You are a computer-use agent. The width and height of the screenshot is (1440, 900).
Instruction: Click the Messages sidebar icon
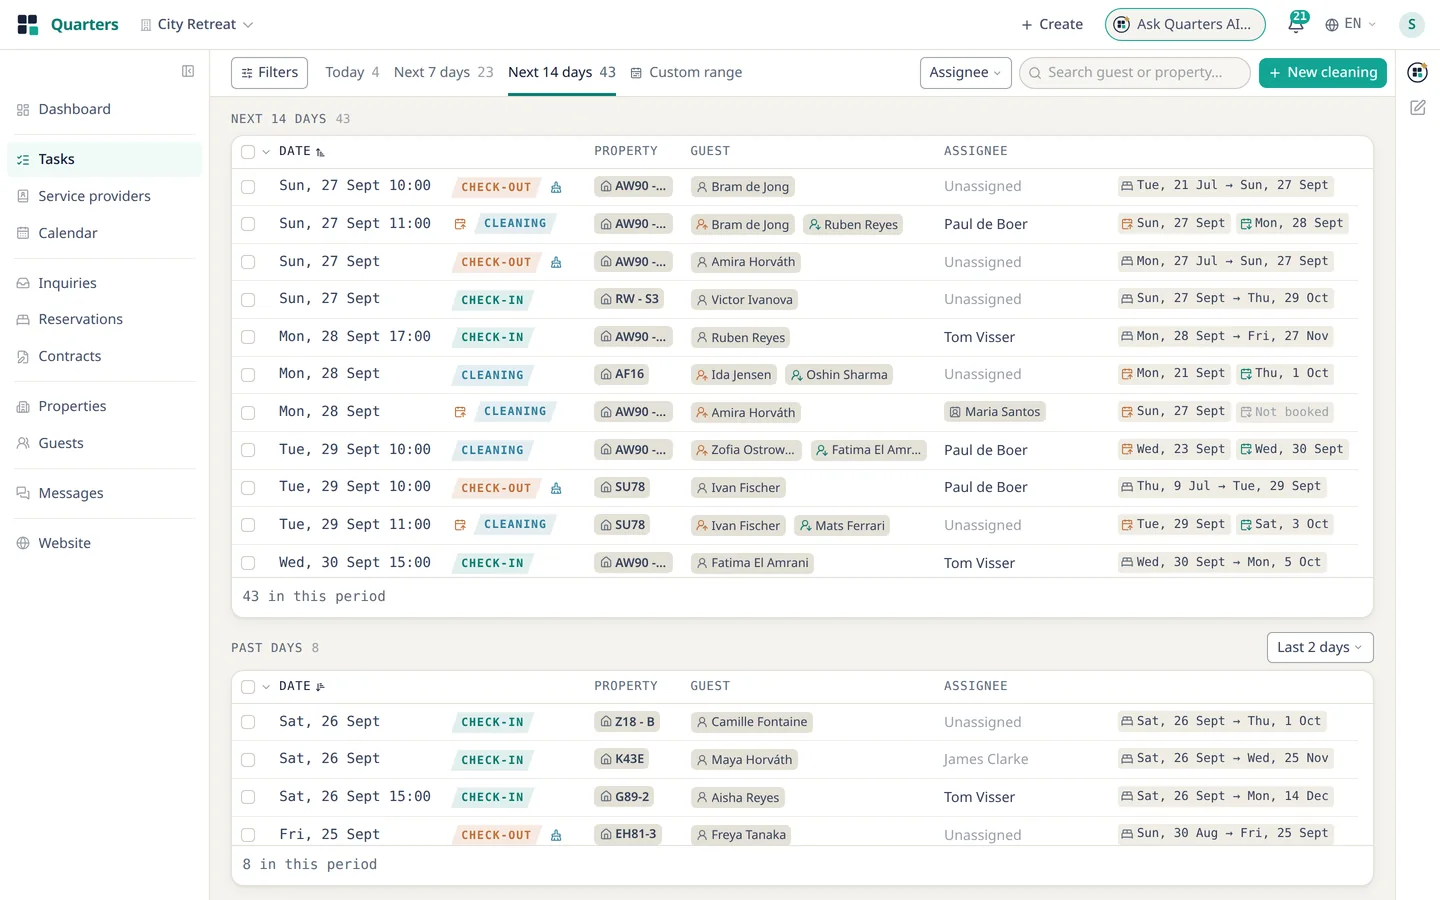23,493
